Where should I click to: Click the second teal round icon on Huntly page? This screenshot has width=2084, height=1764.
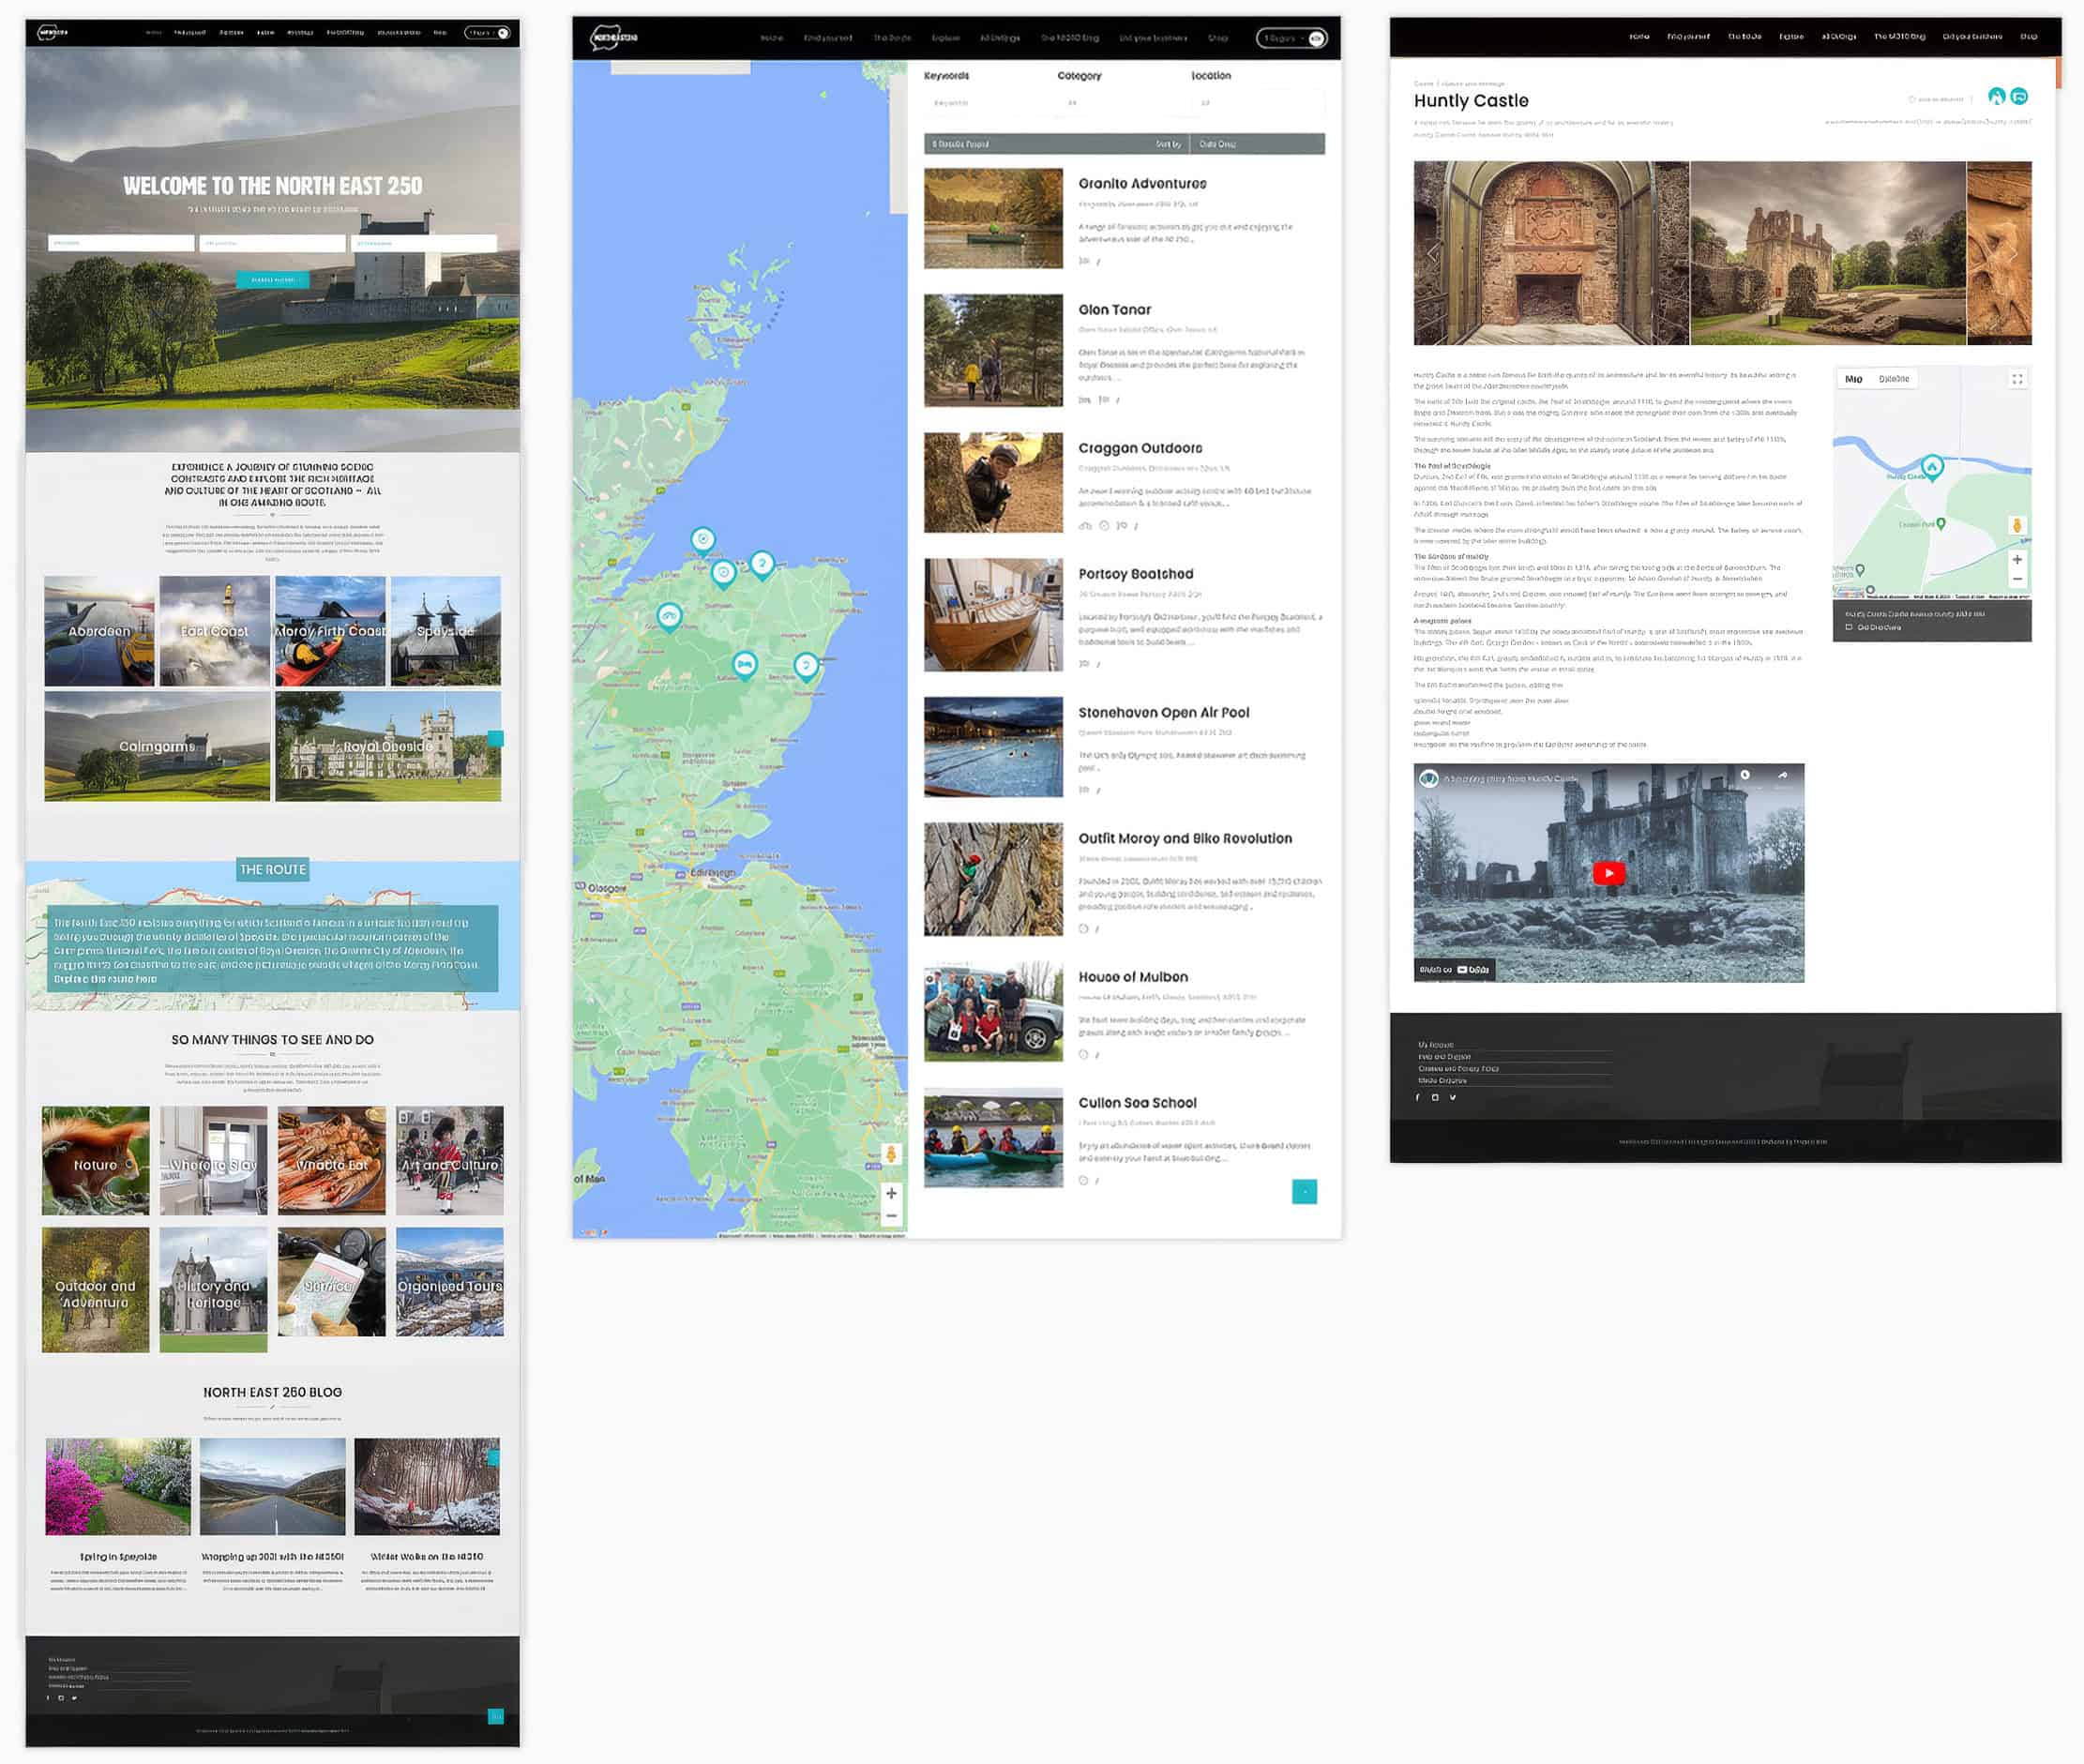(x=2019, y=96)
